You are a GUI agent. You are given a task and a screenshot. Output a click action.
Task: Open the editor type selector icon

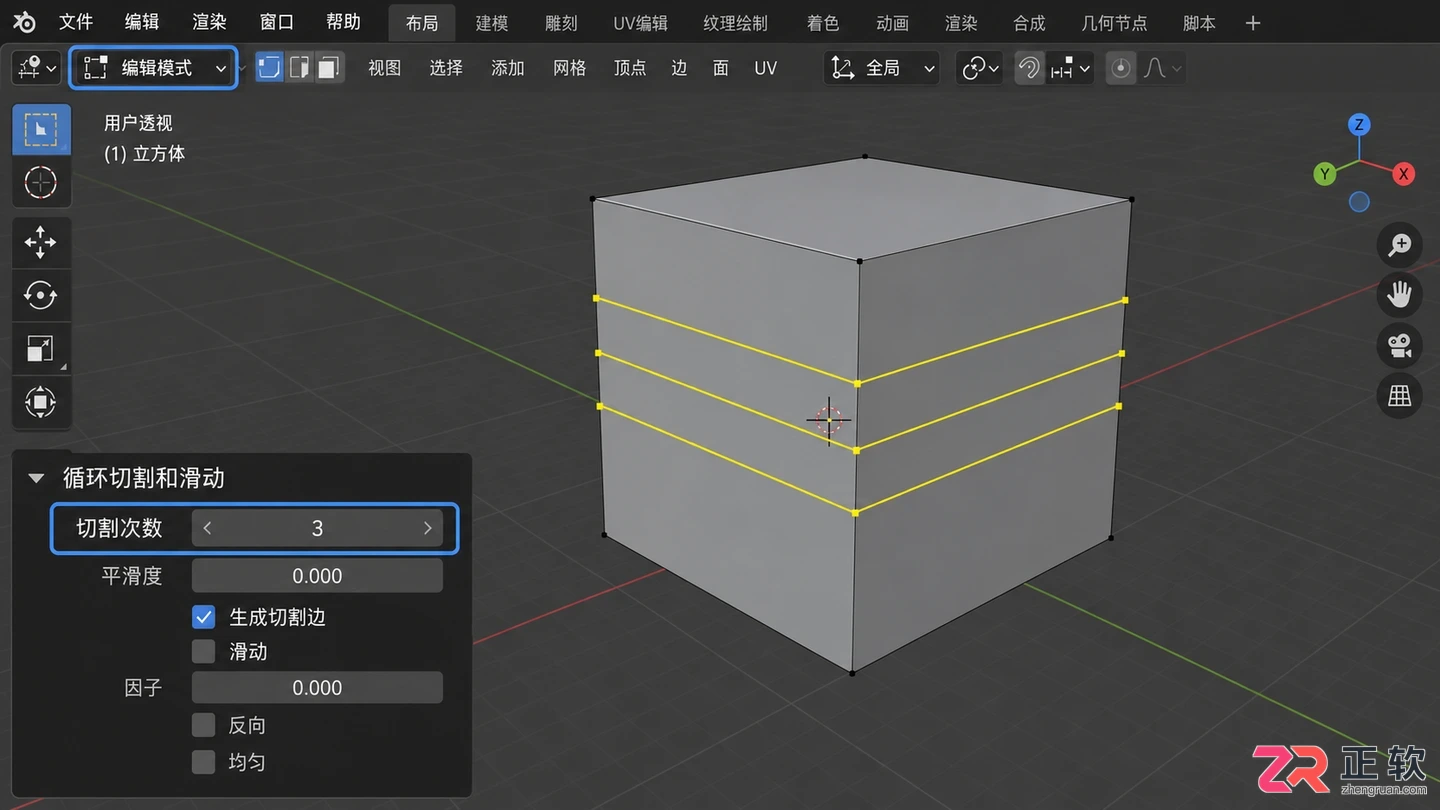click(x=36, y=68)
